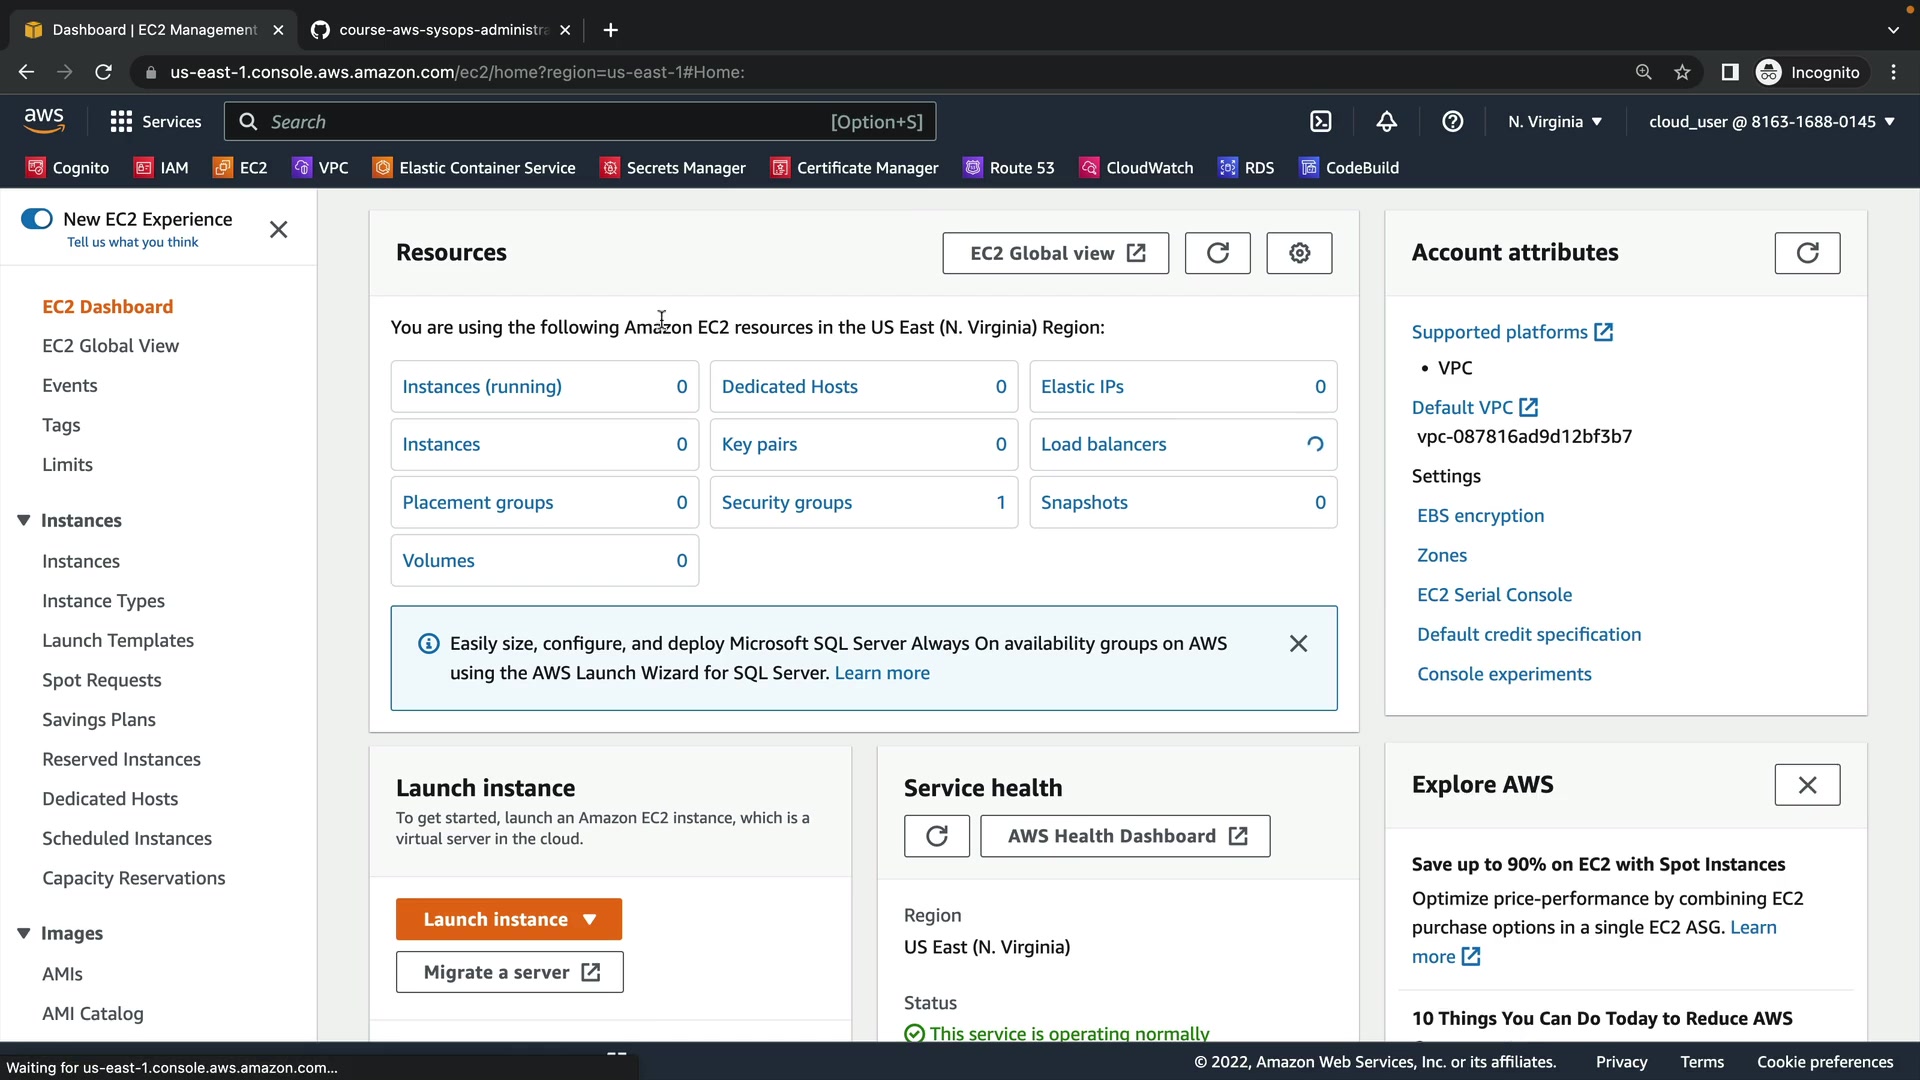The width and height of the screenshot is (1920, 1080).
Task: Refresh the Account attributes panel
Action: pos(1806,253)
